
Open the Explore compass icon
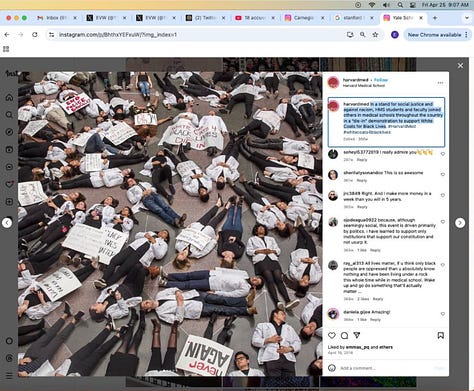click(9, 132)
